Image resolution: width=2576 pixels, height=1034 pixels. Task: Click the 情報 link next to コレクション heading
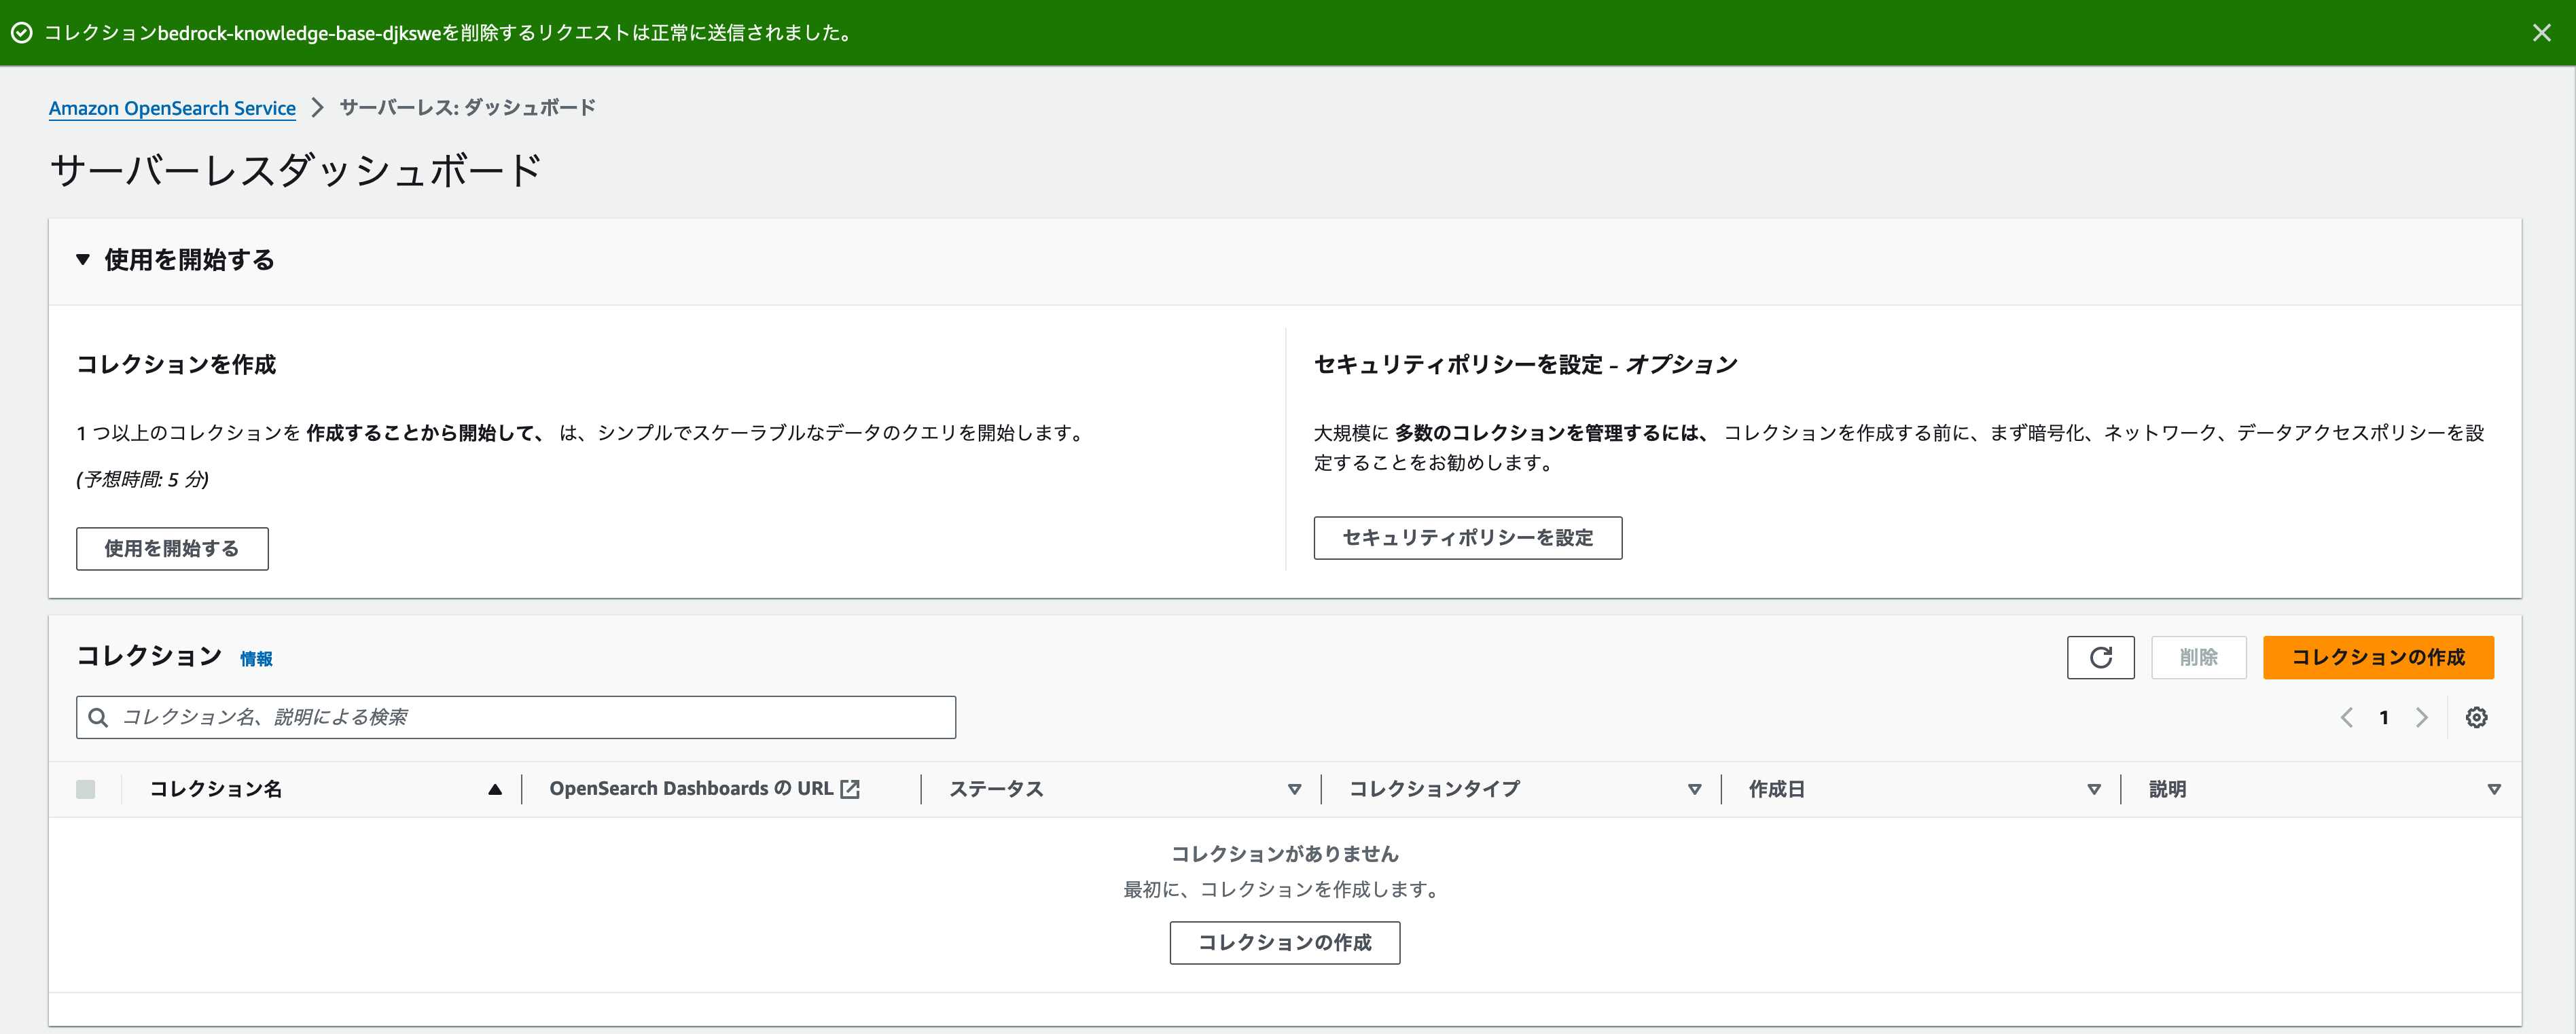258,659
